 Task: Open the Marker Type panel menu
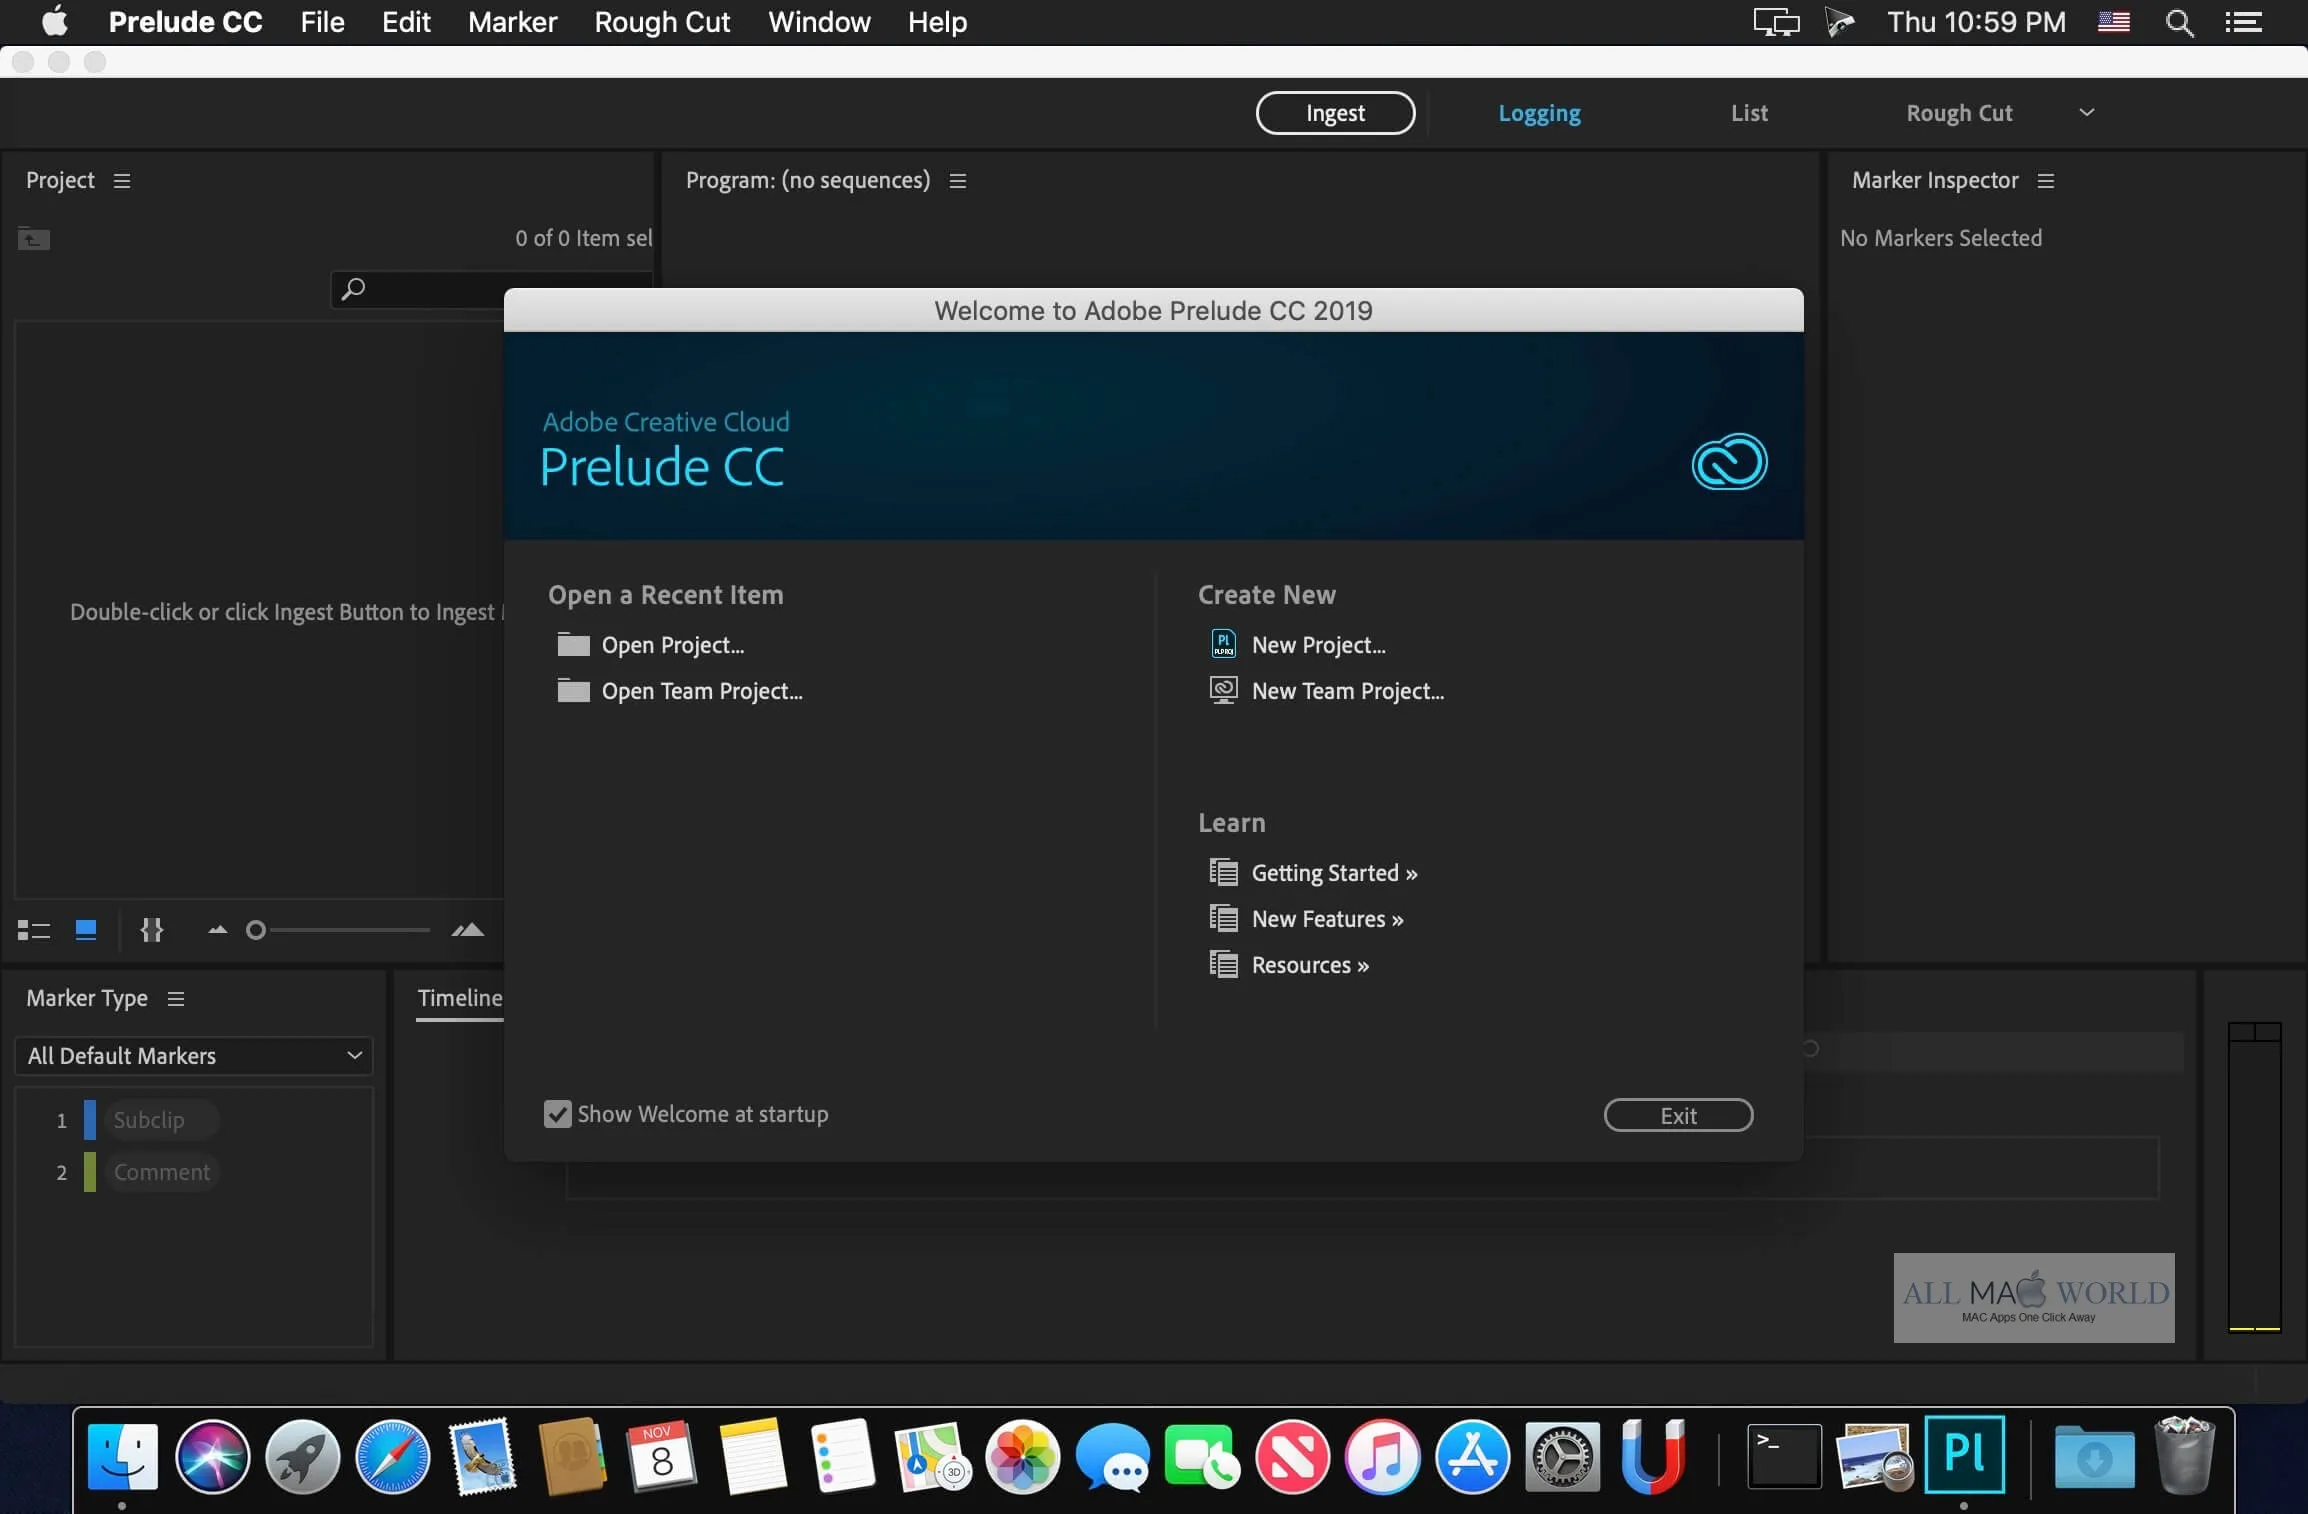tap(177, 1000)
